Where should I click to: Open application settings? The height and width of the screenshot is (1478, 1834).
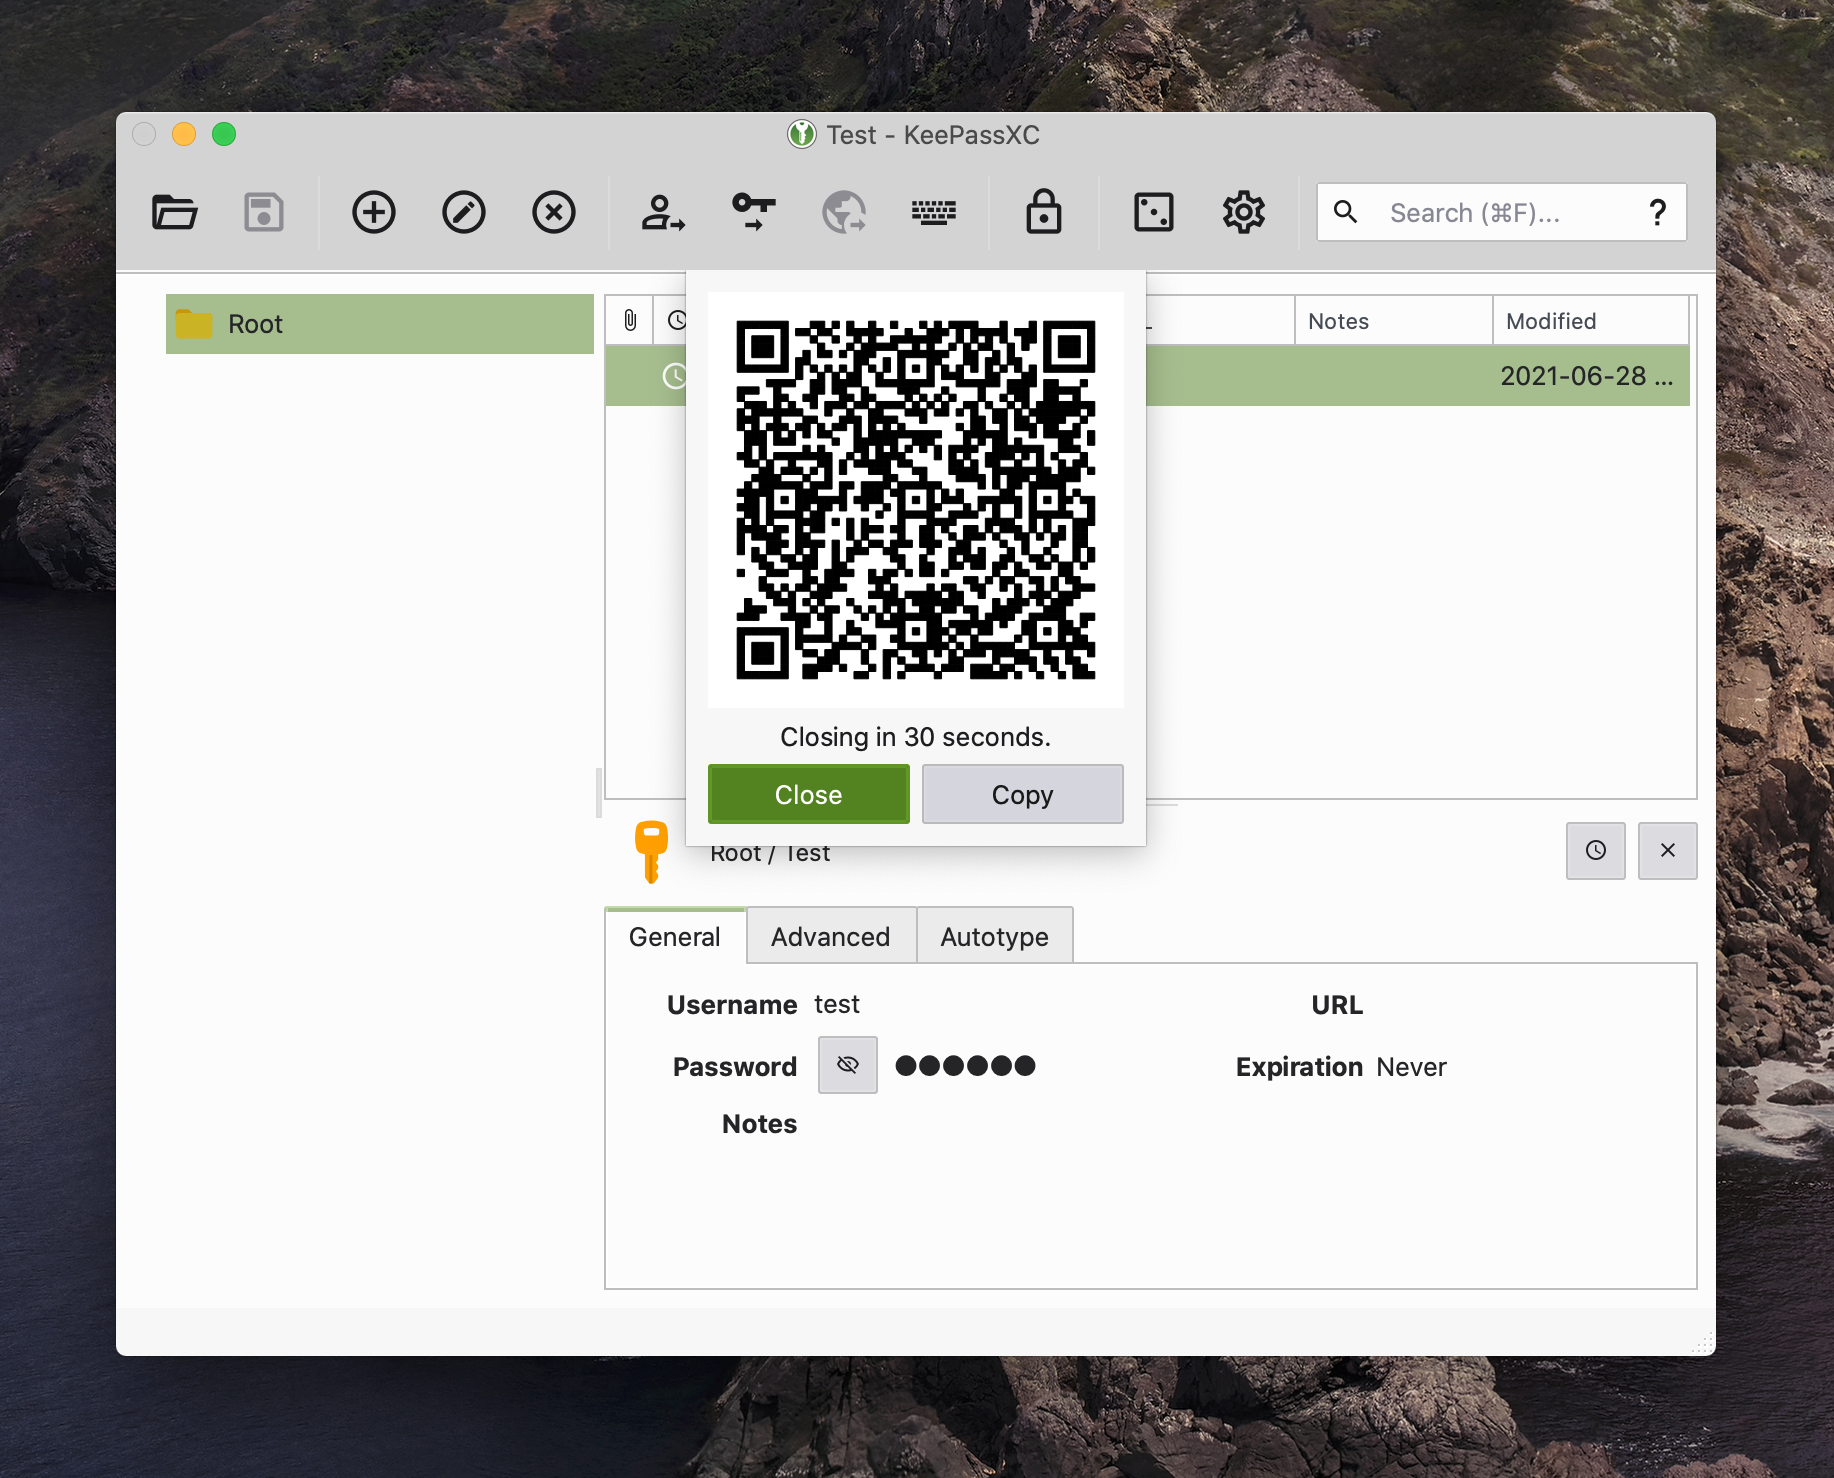[1242, 212]
